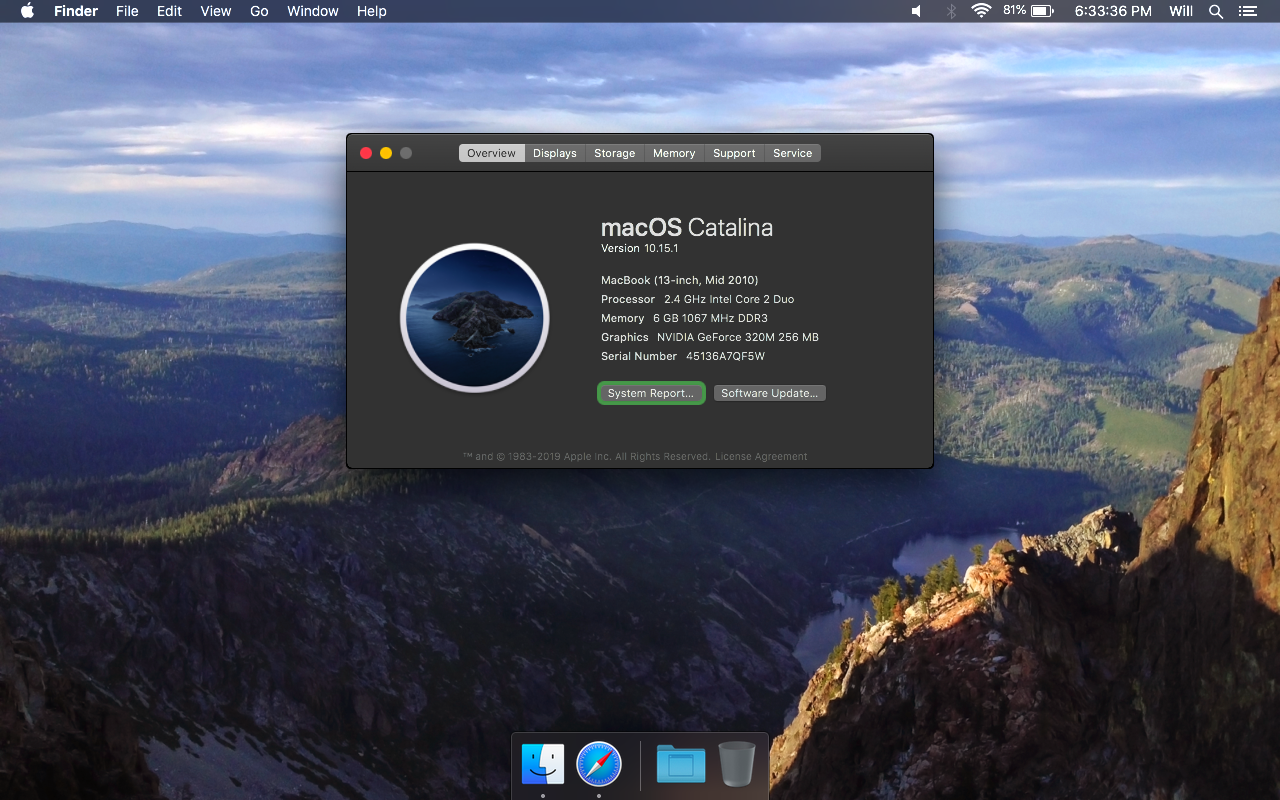Switch to the Memory tab
Viewport: 1280px width, 800px height.
coord(674,153)
